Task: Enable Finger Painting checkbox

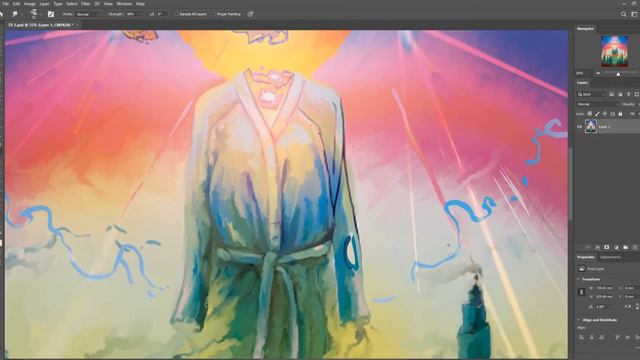Action: click(213, 14)
